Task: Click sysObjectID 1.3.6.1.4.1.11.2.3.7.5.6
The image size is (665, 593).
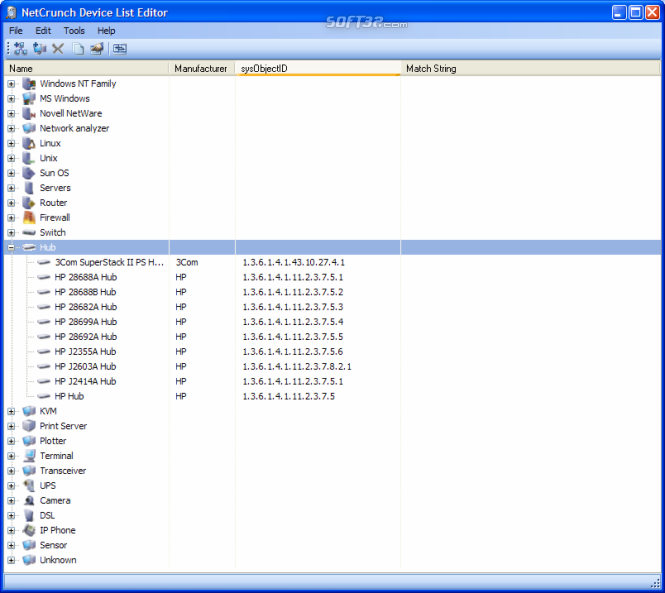Action: [293, 351]
